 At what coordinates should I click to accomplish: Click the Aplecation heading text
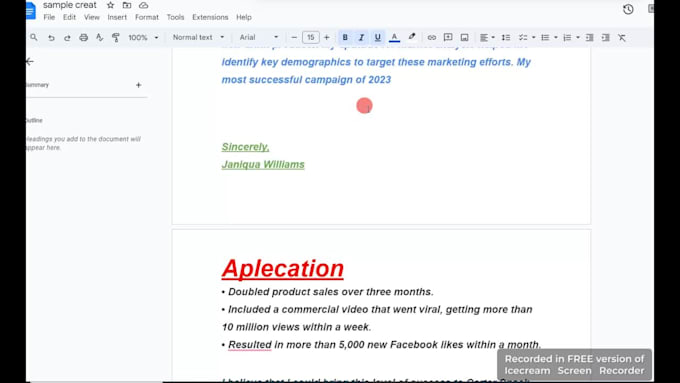click(283, 268)
